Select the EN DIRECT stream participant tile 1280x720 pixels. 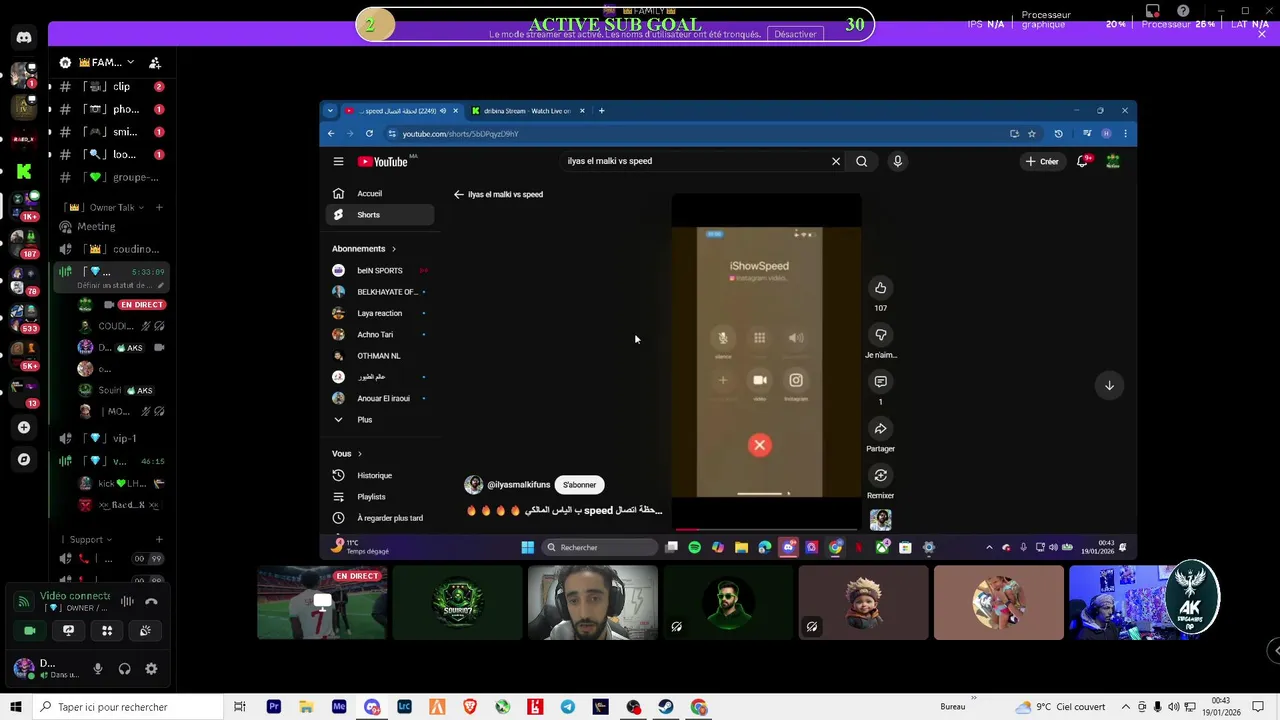click(x=322, y=603)
